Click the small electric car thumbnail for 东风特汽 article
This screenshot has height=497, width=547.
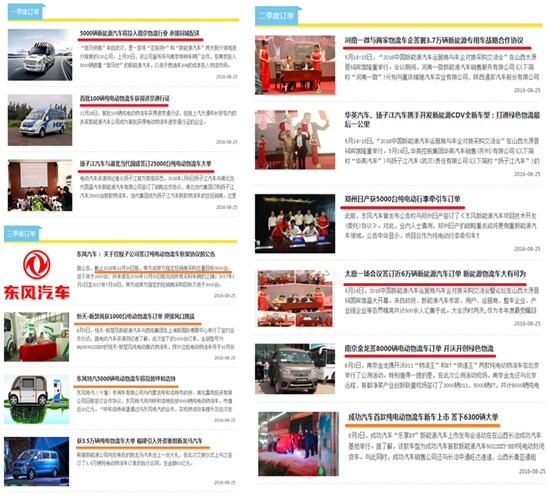37,399
